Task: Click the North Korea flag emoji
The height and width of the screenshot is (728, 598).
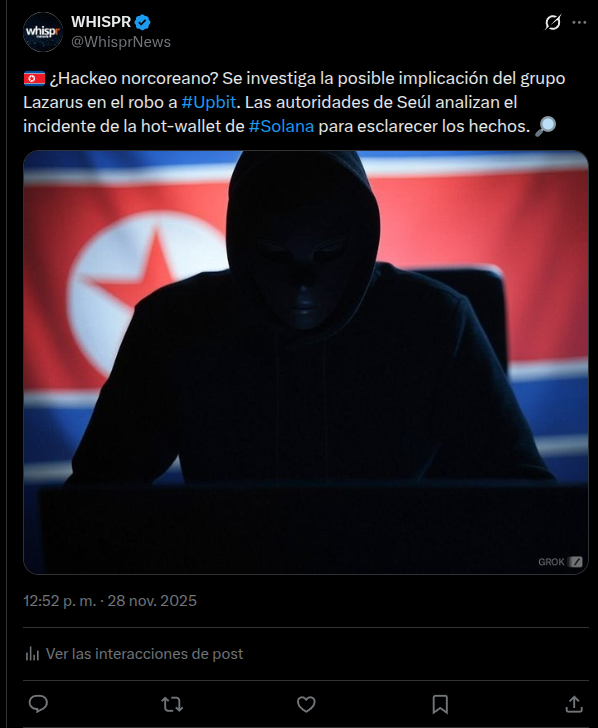Action: tap(34, 78)
